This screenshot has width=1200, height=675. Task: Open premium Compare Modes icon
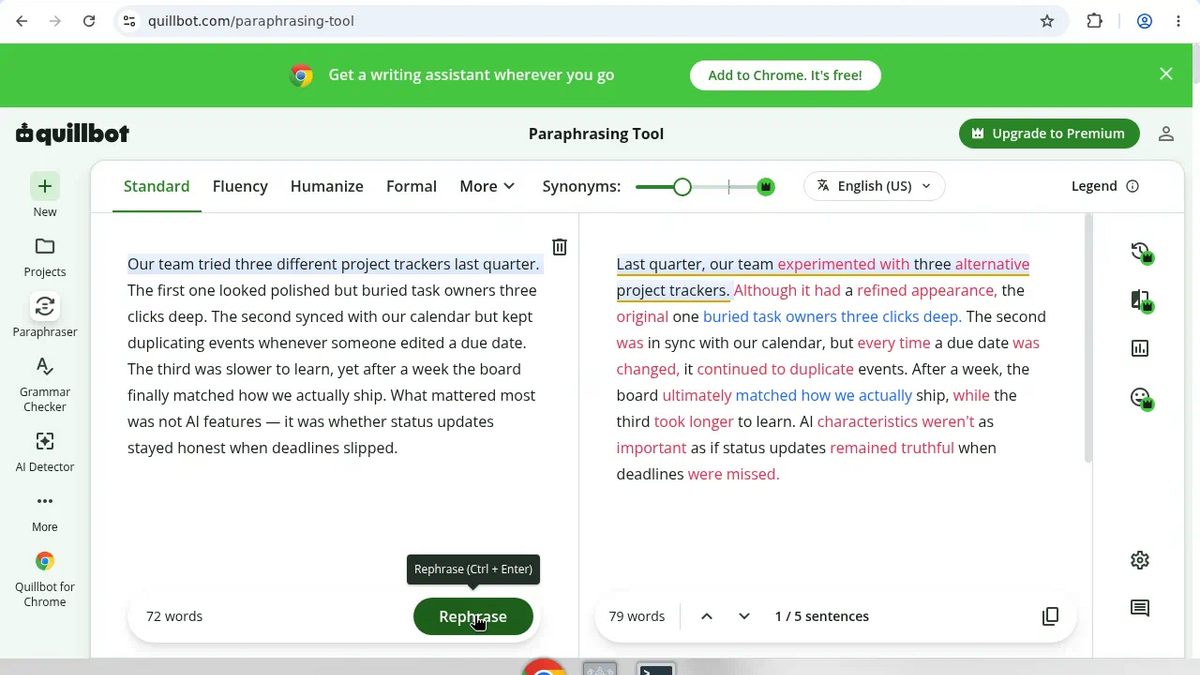1140,301
